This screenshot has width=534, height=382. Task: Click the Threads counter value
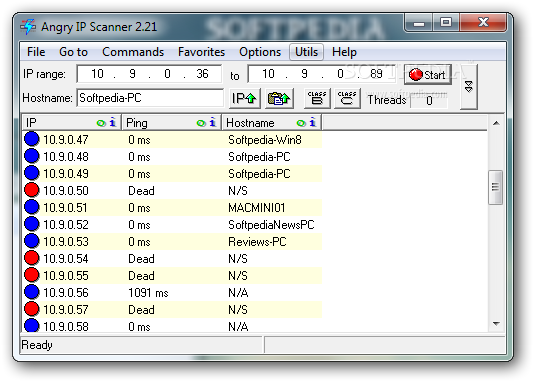429,100
